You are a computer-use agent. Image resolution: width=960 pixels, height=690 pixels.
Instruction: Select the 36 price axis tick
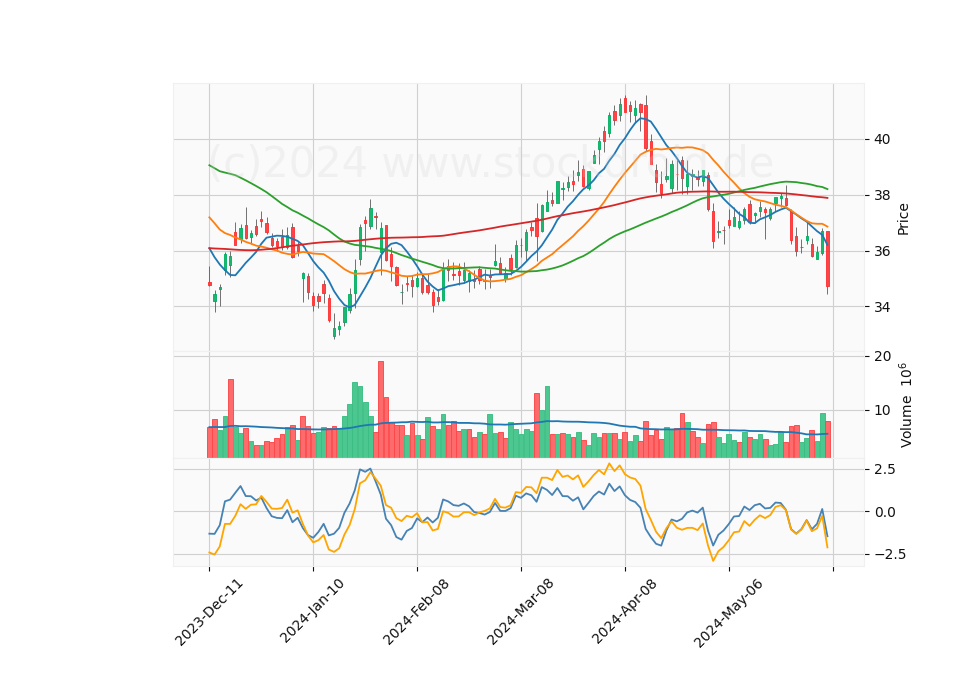(882, 251)
